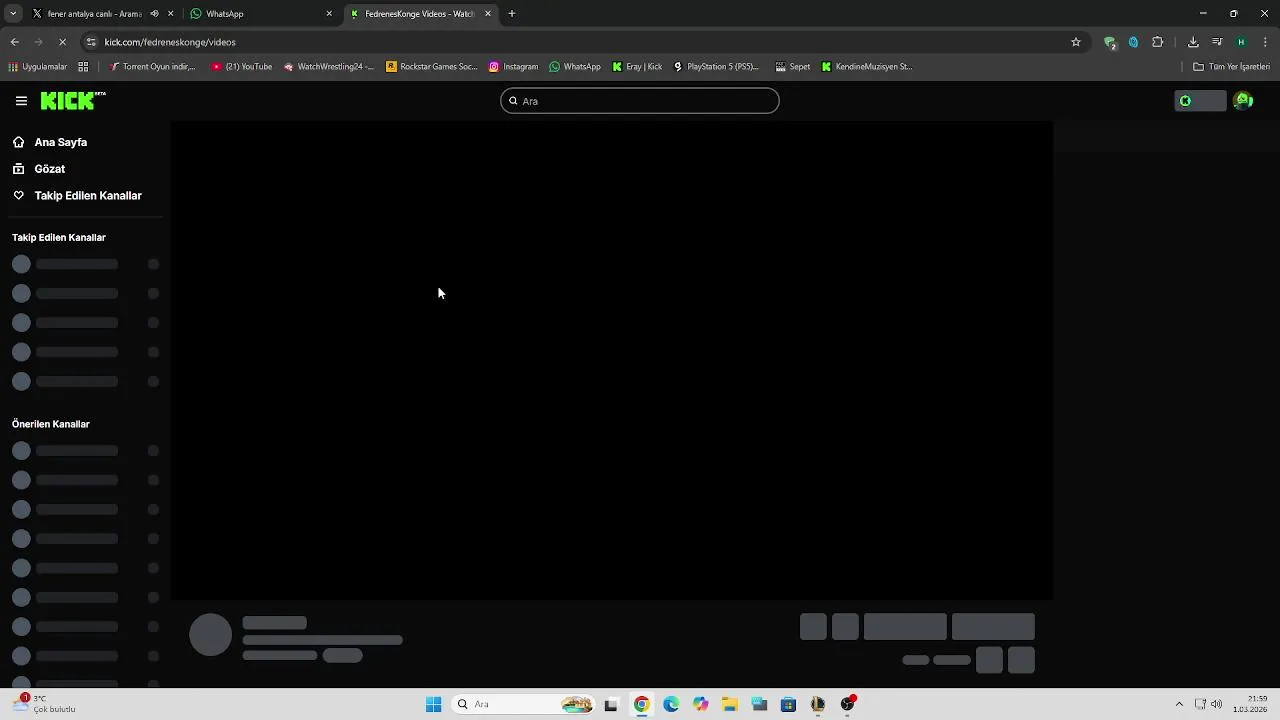The width and height of the screenshot is (1280, 720).
Task: Open the Instagram bookmark
Action: pos(514,67)
